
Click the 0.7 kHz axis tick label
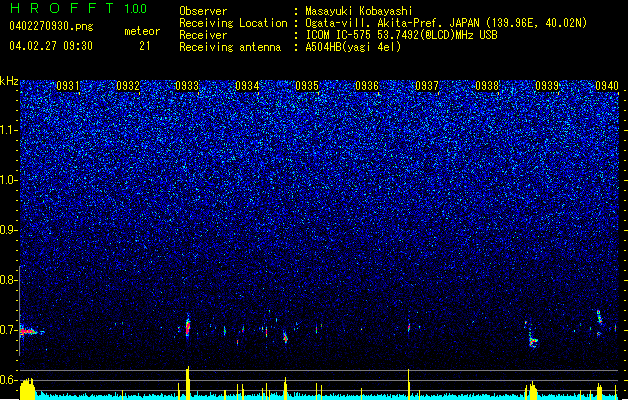pyautogui.click(x=8, y=330)
